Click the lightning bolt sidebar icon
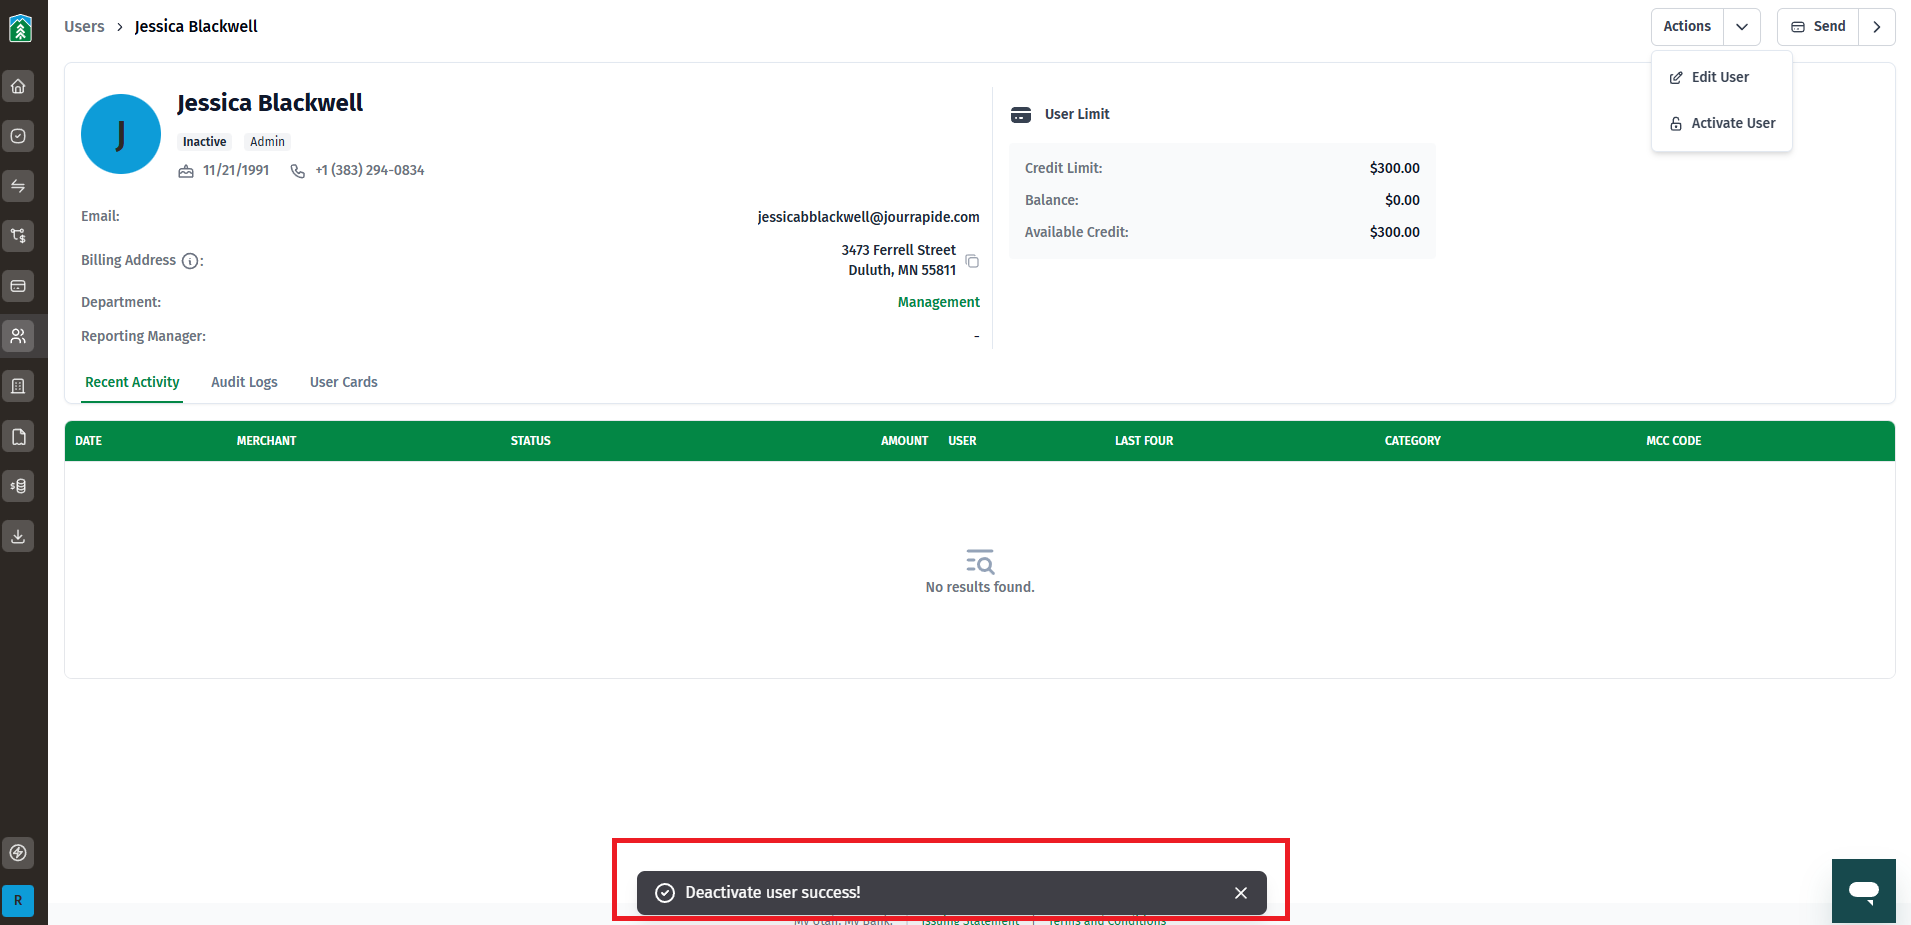Screen dimensions: 1911x925 click(18, 853)
